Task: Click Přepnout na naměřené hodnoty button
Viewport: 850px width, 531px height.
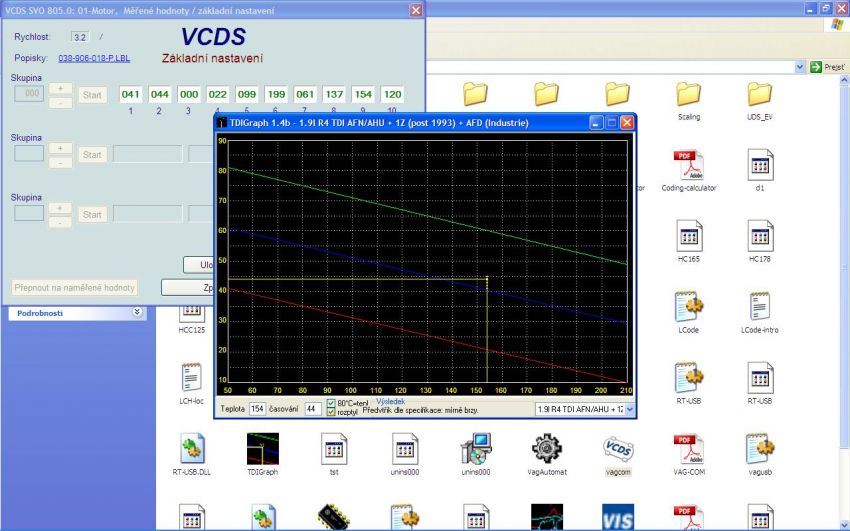Action: coord(74,288)
